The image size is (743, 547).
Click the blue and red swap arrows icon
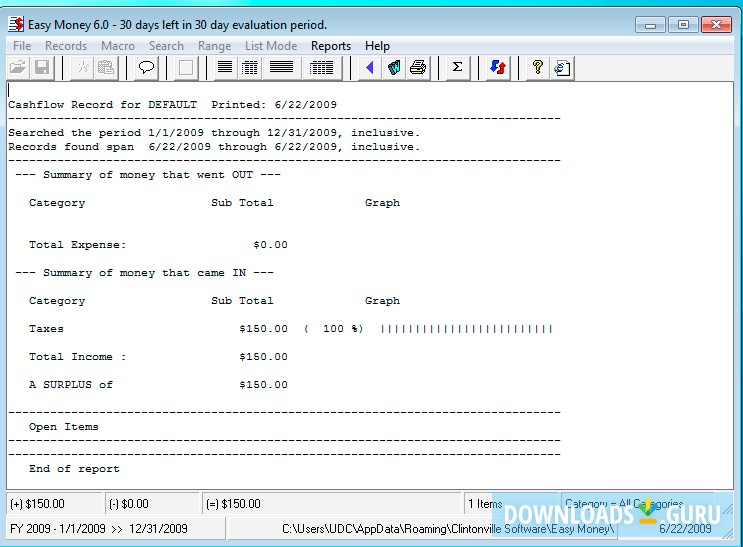pyautogui.click(x=498, y=67)
